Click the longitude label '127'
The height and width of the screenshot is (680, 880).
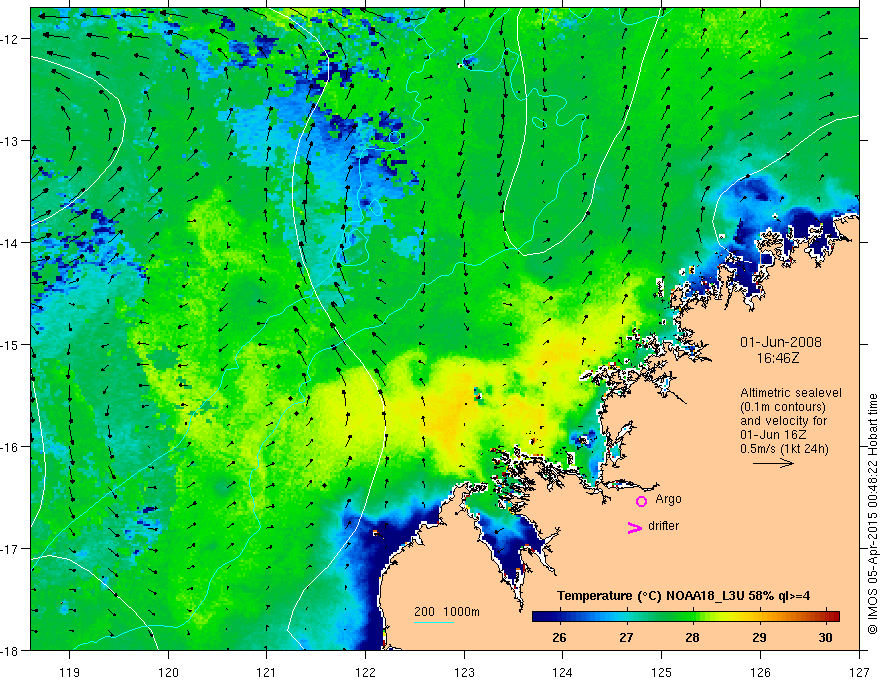pyautogui.click(x=859, y=672)
